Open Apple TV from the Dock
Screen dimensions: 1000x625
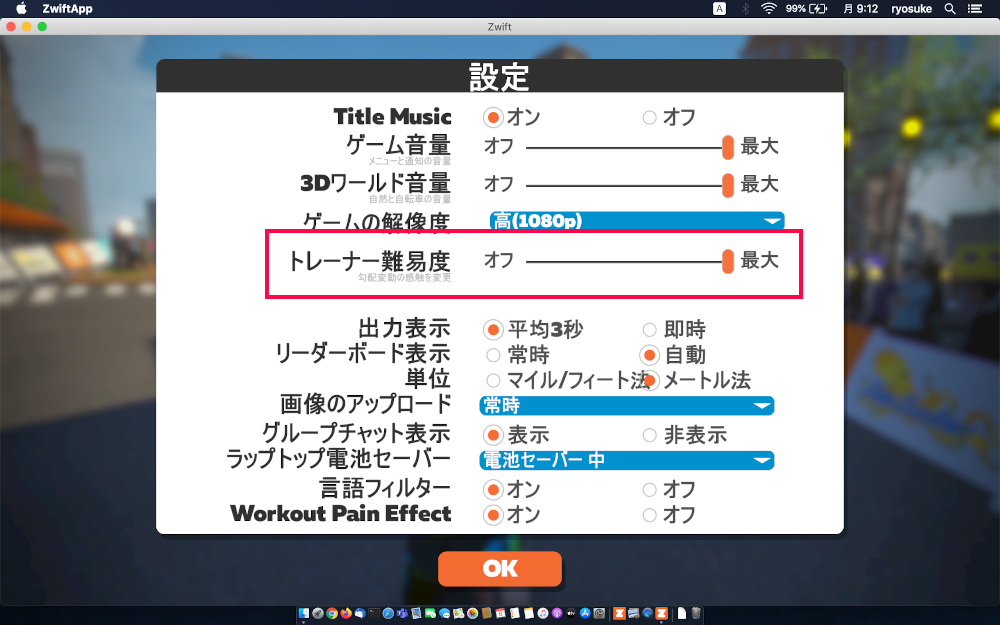click(x=570, y=614)
